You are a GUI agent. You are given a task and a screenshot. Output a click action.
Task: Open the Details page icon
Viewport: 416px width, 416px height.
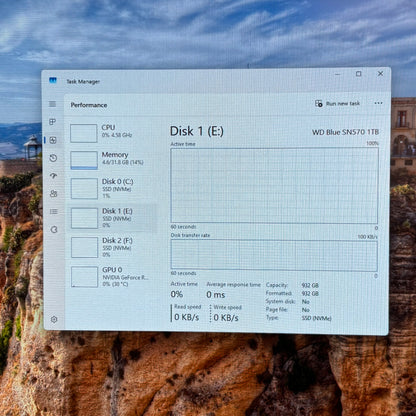(54, 212)
